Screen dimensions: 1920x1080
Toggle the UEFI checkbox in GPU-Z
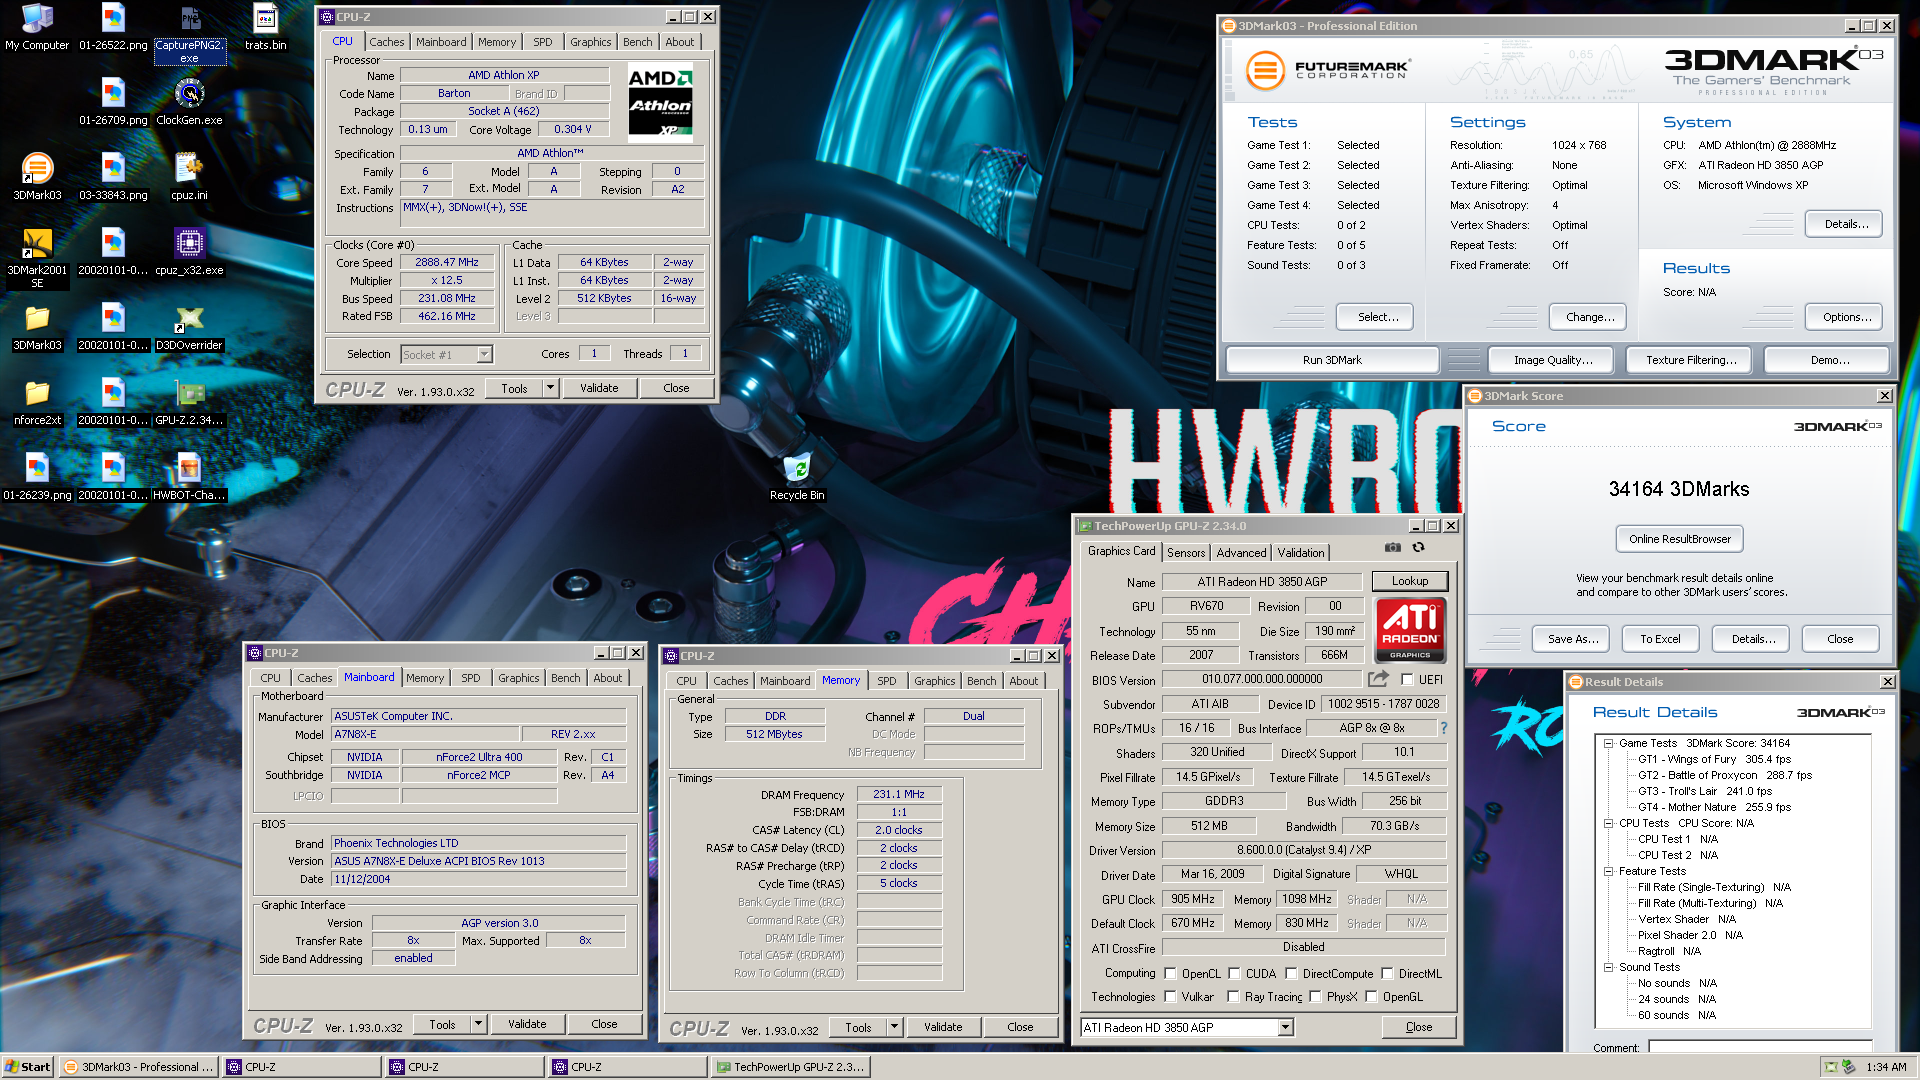(x=1408, y=680)
